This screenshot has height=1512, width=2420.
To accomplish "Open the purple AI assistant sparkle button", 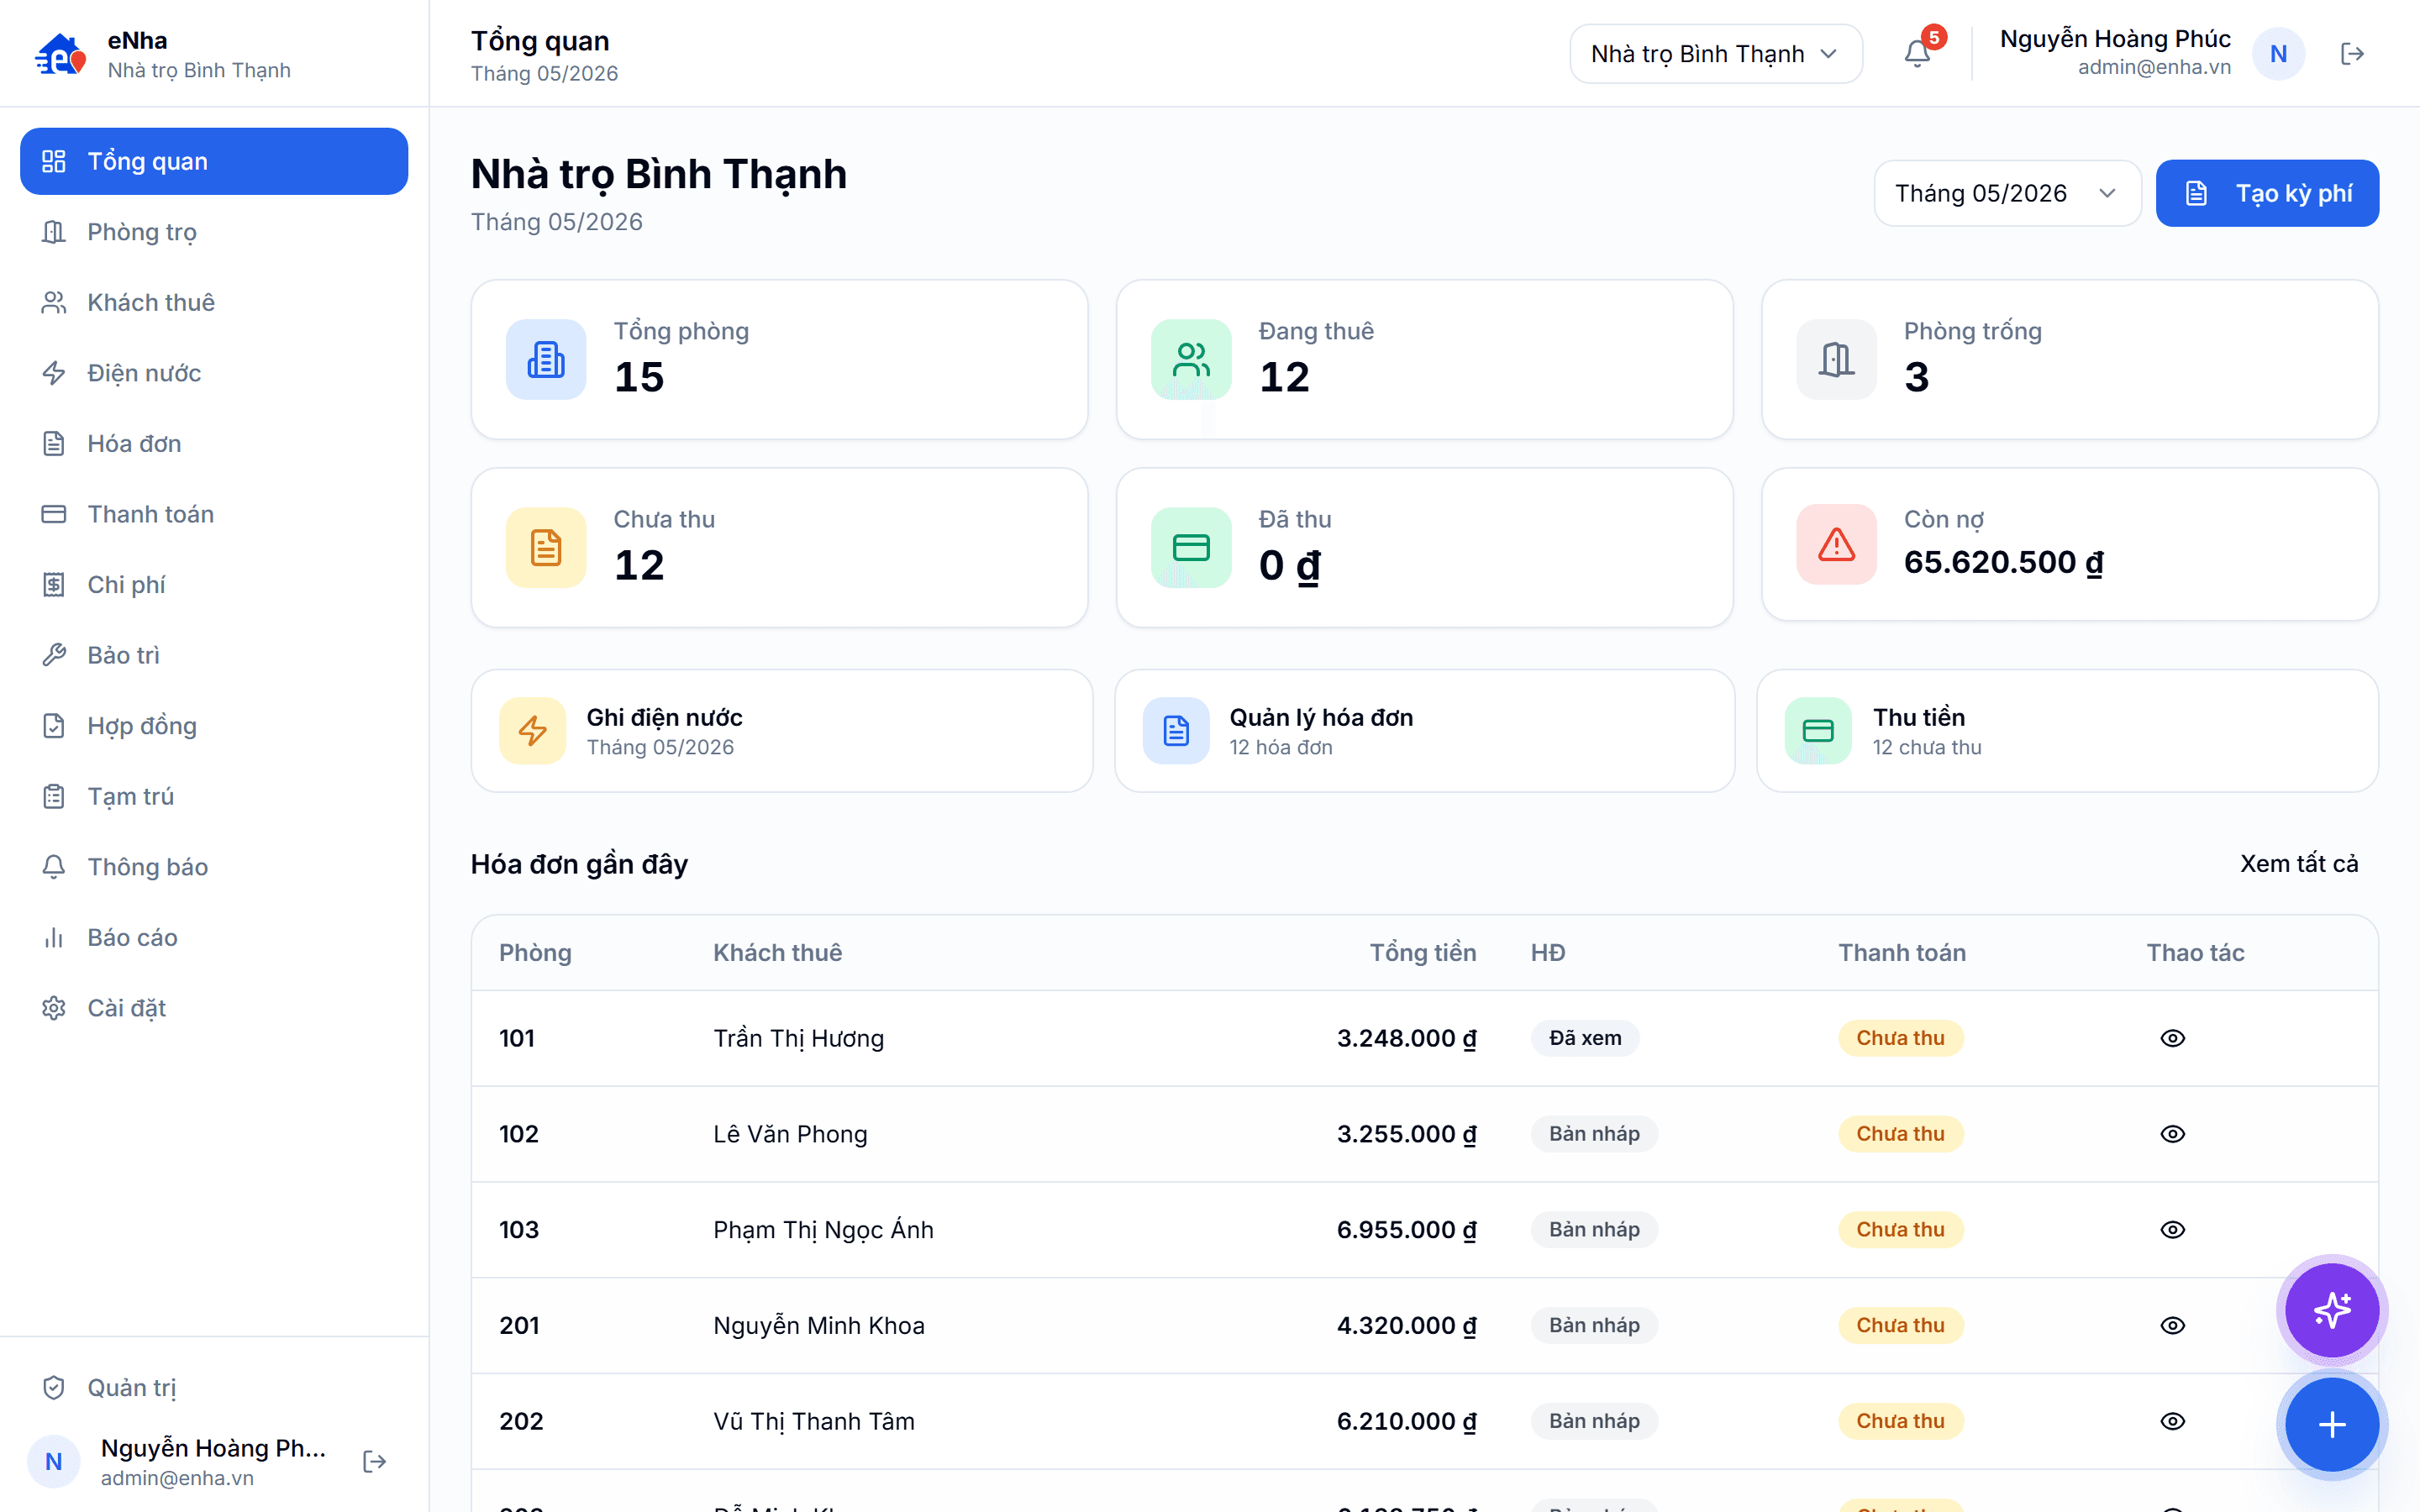I will coord(2331,1309).
